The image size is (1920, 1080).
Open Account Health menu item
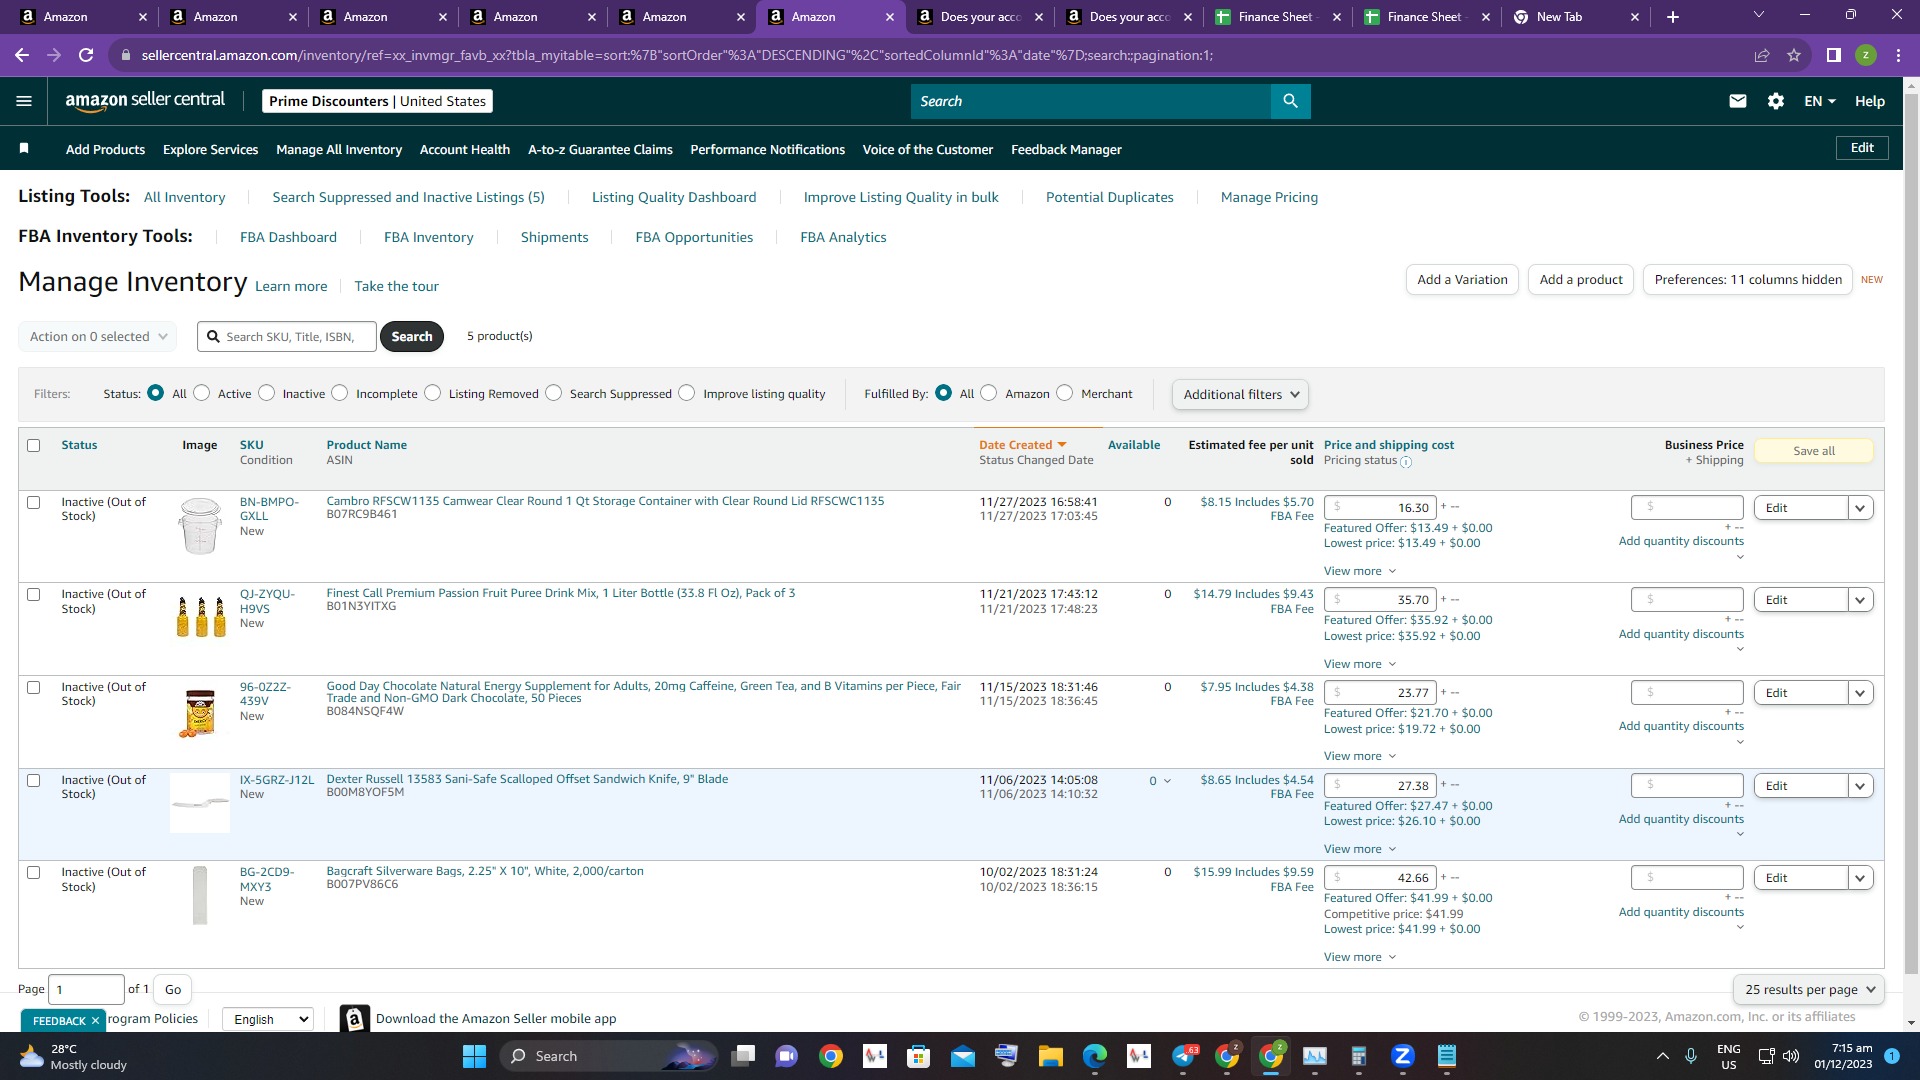click(x=465, y=149)
